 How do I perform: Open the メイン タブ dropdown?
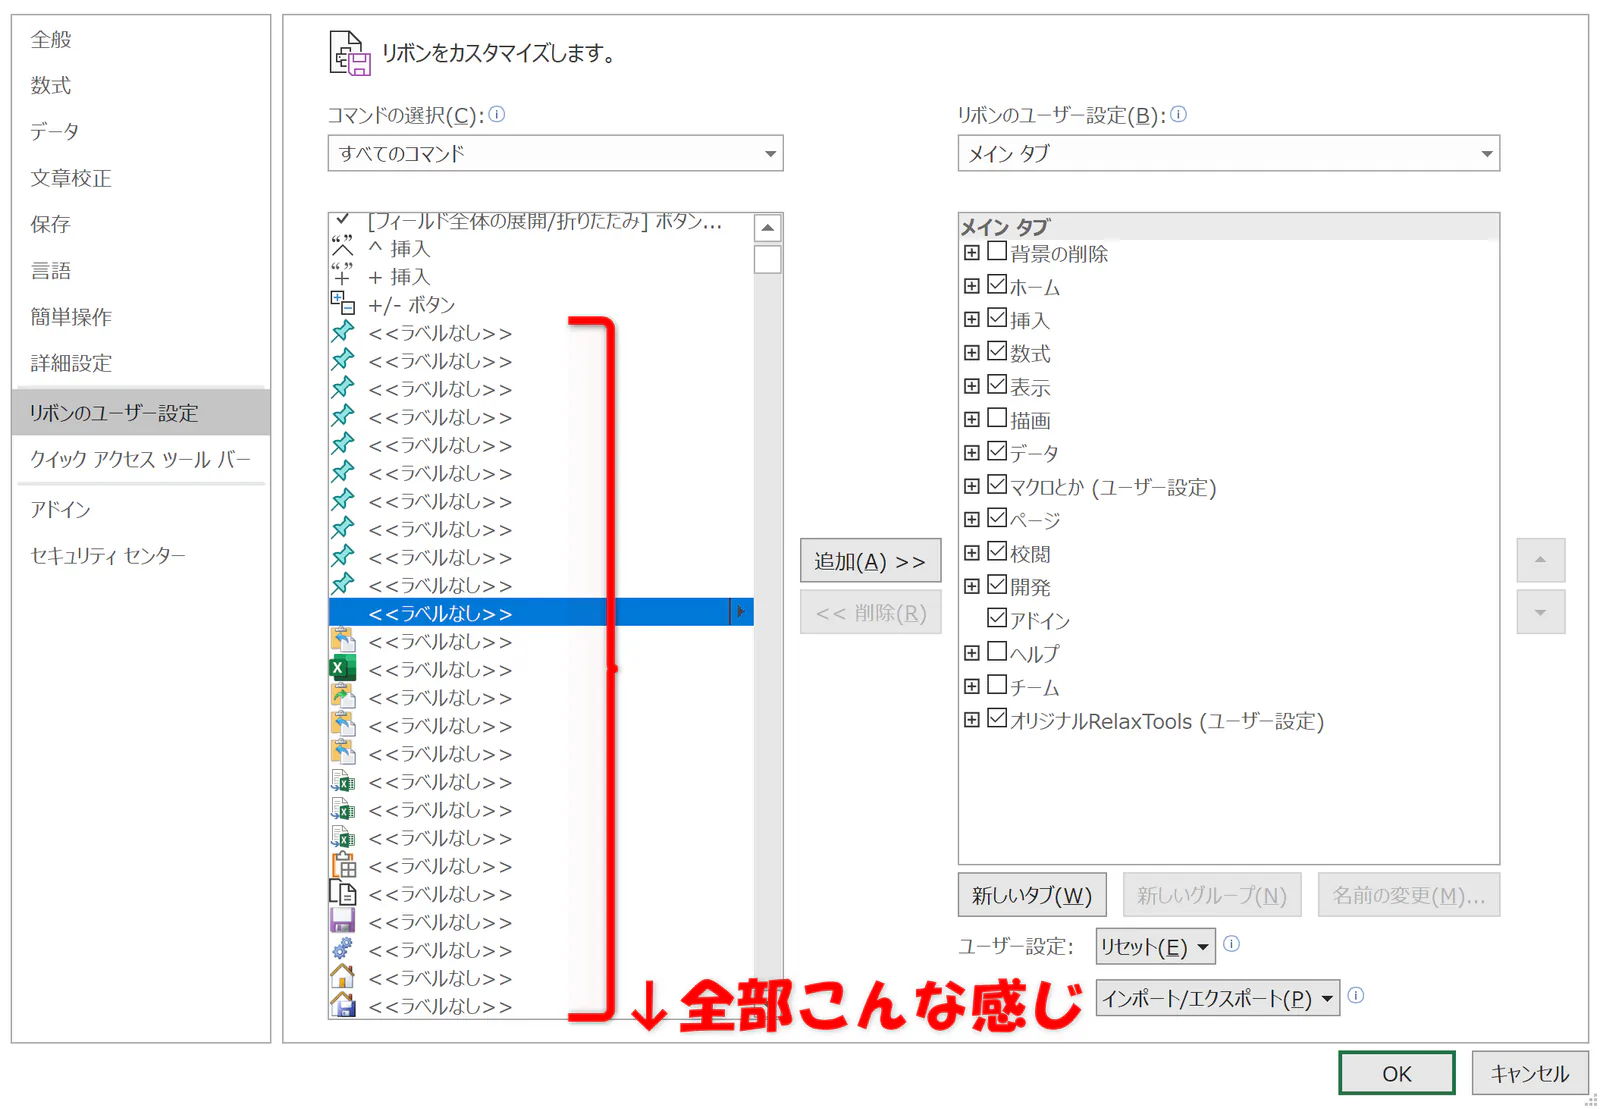coord(1229,153)
